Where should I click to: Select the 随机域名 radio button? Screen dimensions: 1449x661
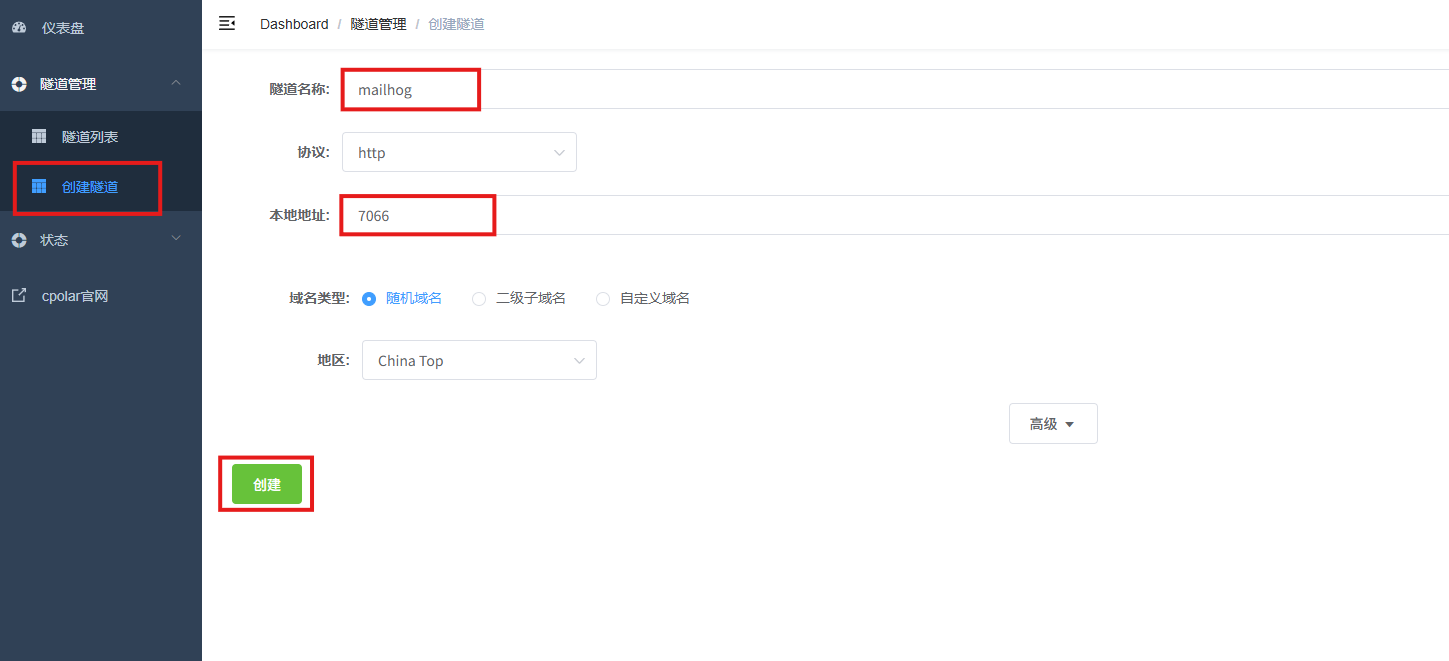(369, 298)
